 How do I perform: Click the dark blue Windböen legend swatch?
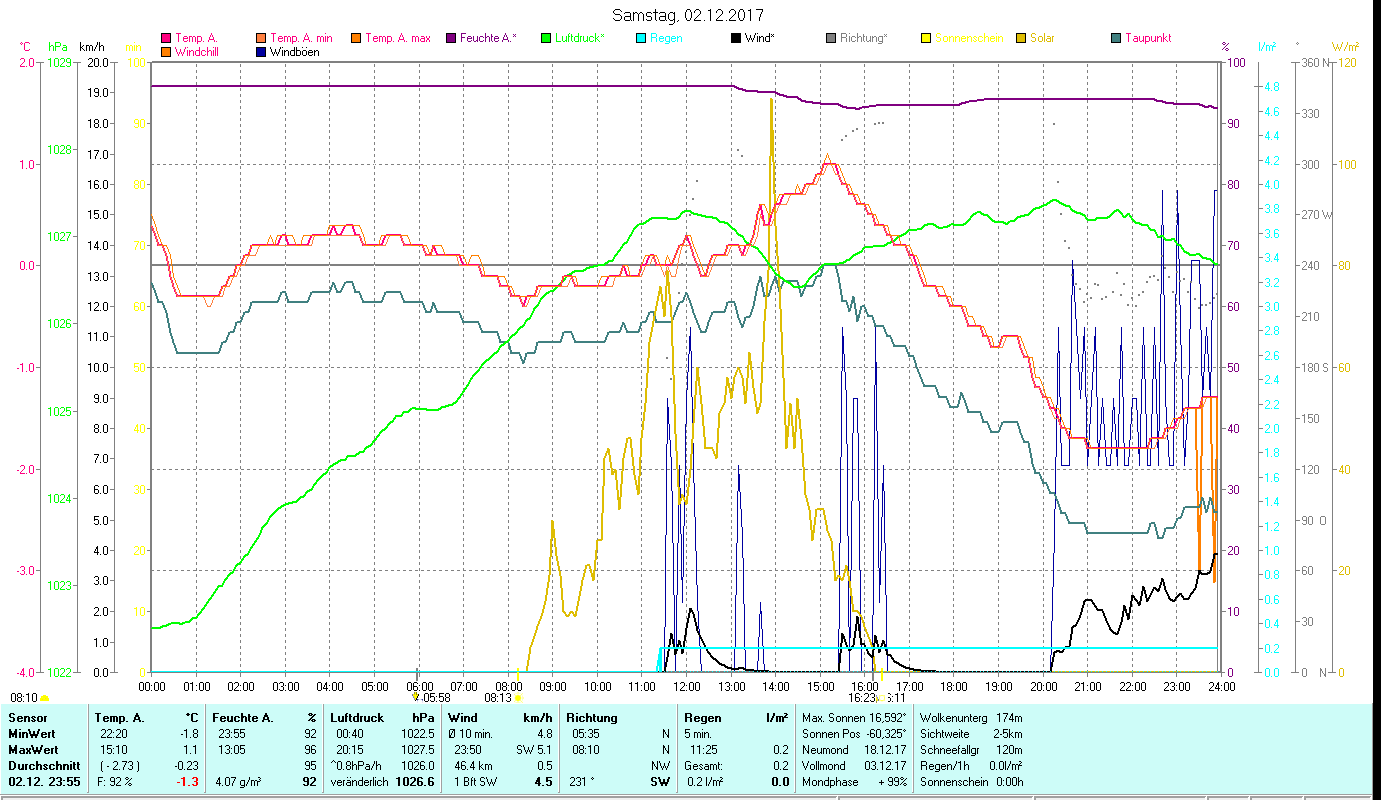(x=262, y=52)
